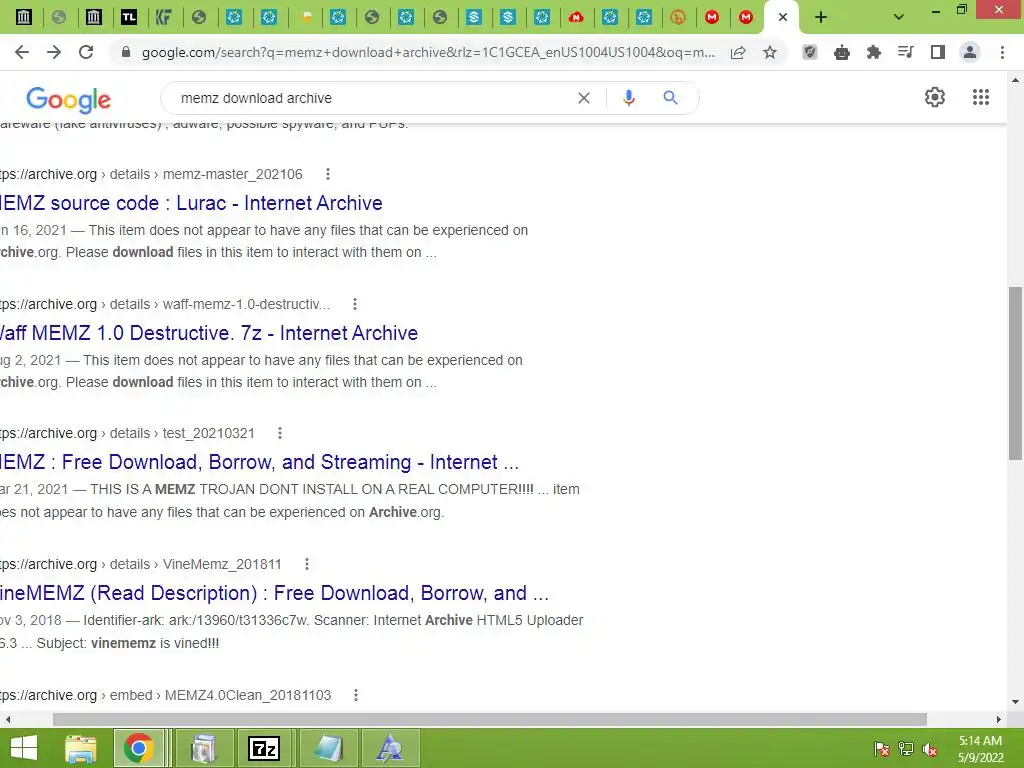Open the notepad app in taskbar
The height and width of the screenshot is (768, 1024).
point(328,748)
